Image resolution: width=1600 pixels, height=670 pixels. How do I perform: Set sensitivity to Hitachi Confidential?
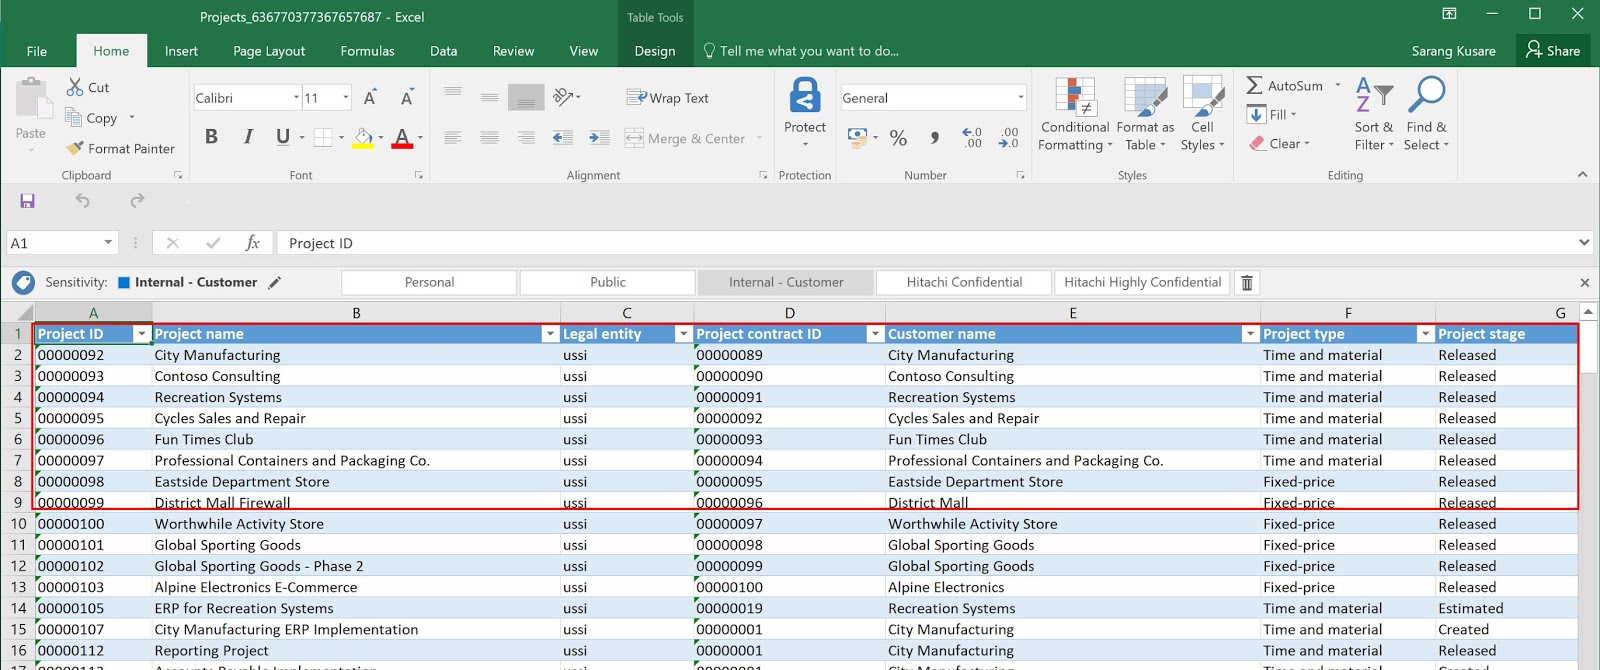click(x=964, y=282)
